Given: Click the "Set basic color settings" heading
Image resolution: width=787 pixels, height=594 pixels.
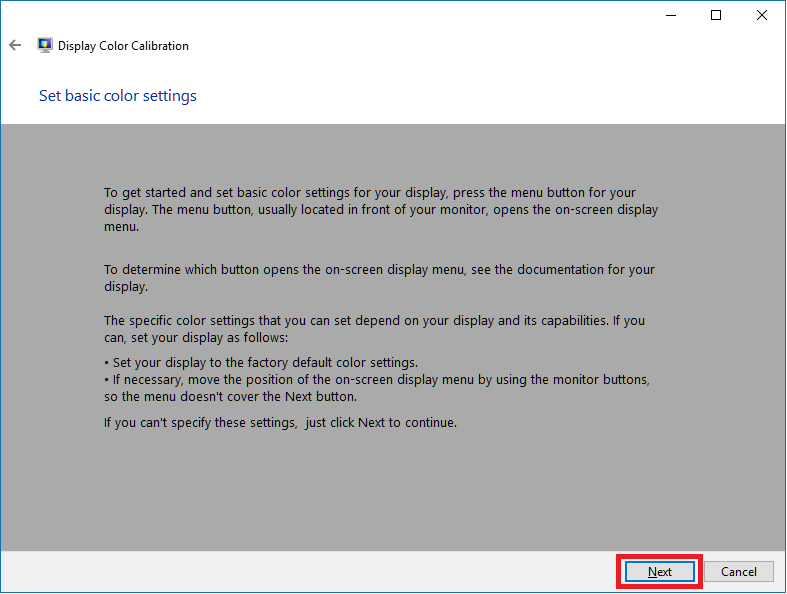Looking at the screenshot, I should [x=117, y=96].
